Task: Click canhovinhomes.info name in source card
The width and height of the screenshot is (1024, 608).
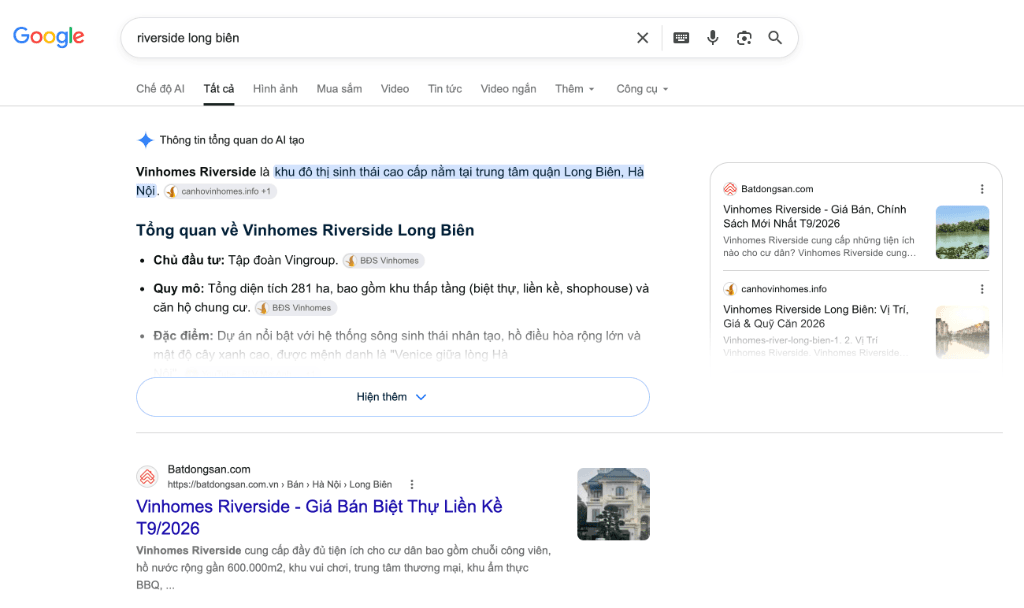Action: pyautogui.click(x=784, y=289)
